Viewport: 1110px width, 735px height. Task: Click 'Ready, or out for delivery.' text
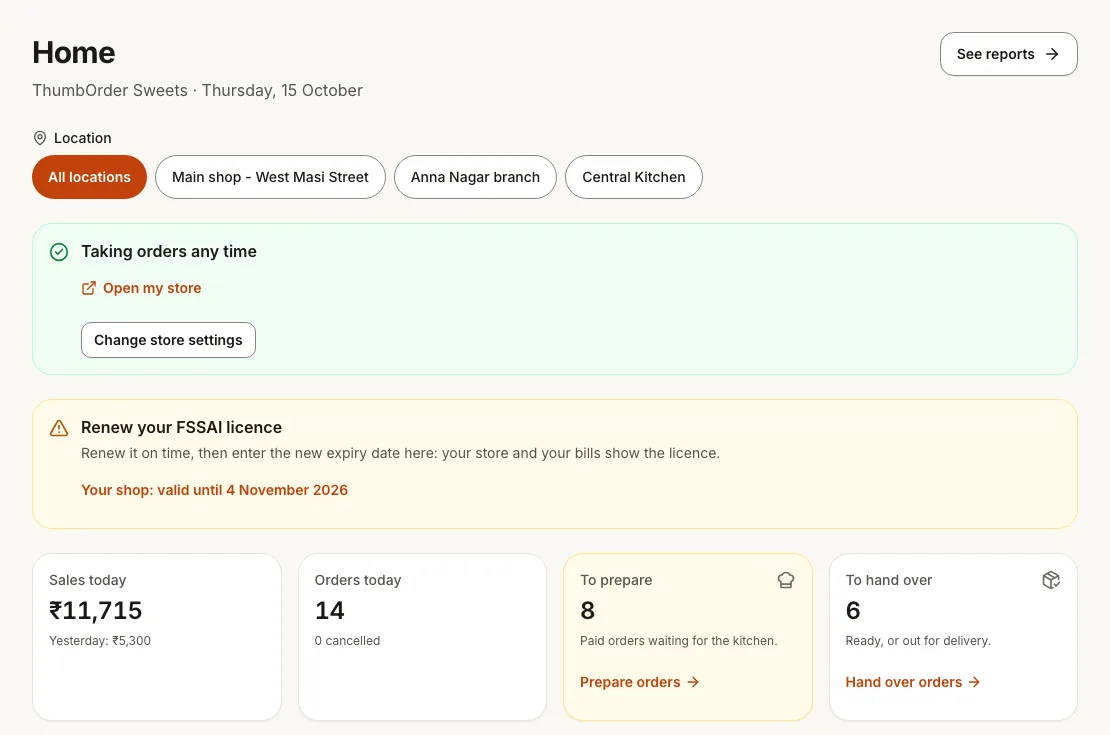918,641
